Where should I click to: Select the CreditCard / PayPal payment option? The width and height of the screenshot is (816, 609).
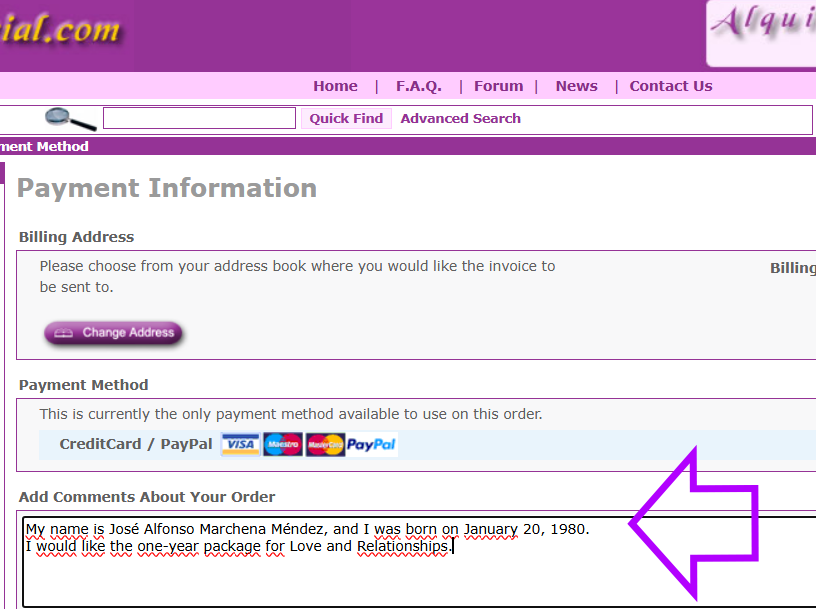[x=136, y=444]
